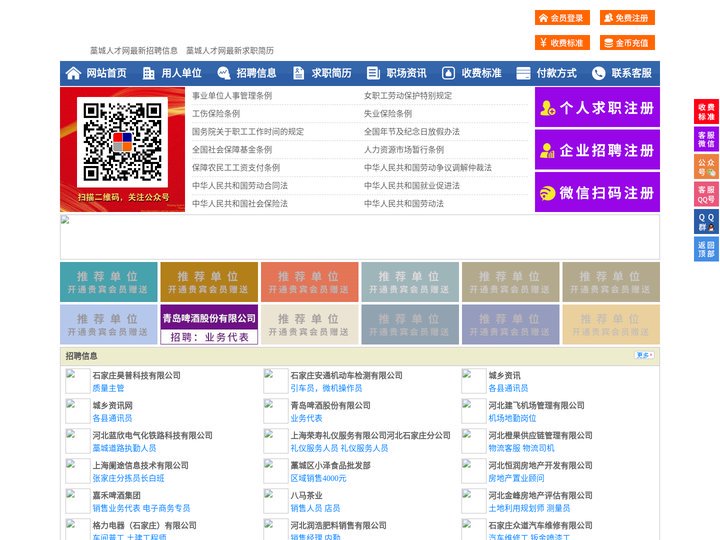Open 藁城人才网最新求职简历 link
The image size is (720, 540).
pyautogui.click(x=230, y=51)
